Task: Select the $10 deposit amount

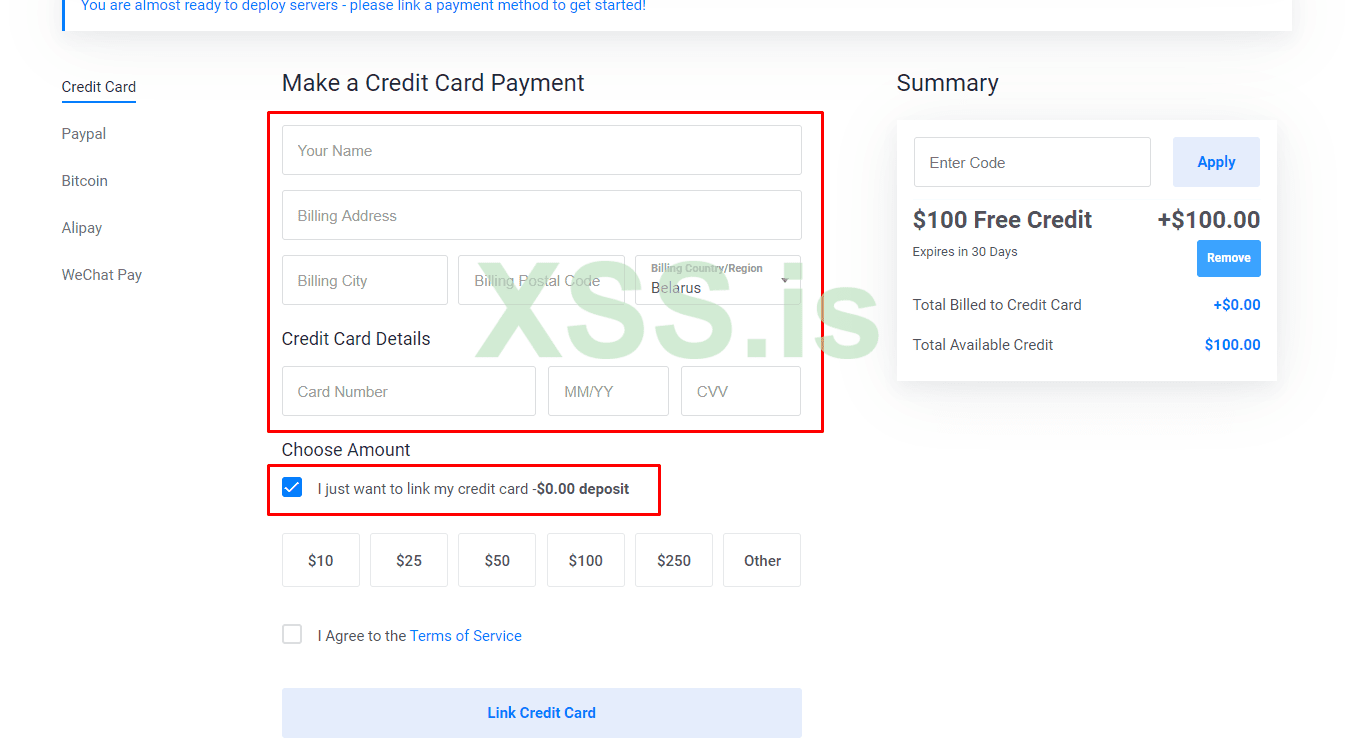Action: [x=321, y=561]
